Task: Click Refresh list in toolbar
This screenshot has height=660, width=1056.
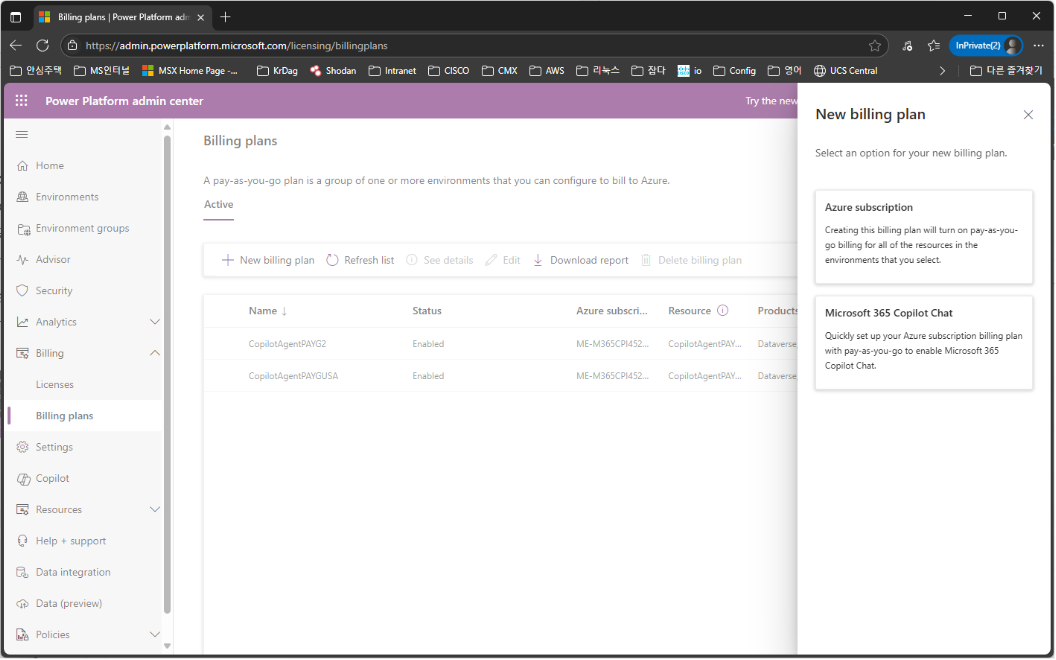Action: pyautogui.click(x=360, y=260)
